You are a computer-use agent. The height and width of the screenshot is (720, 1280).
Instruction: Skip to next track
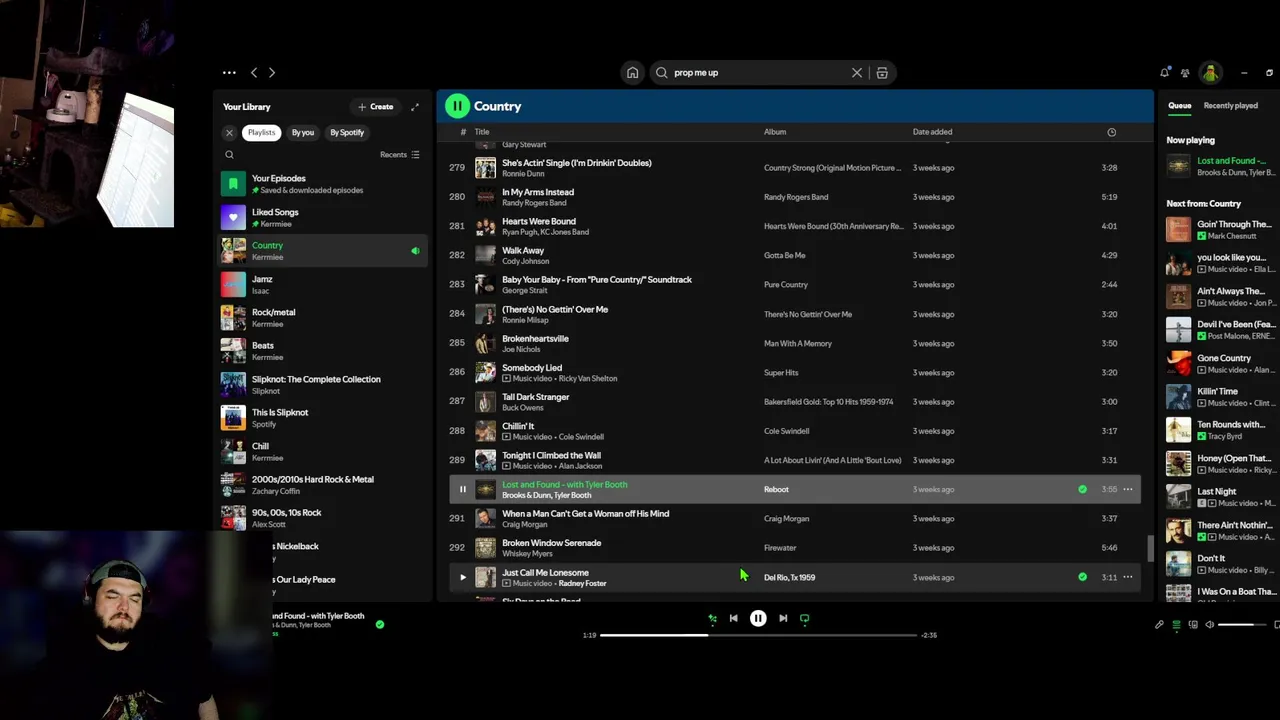click(x=783, y=618)
